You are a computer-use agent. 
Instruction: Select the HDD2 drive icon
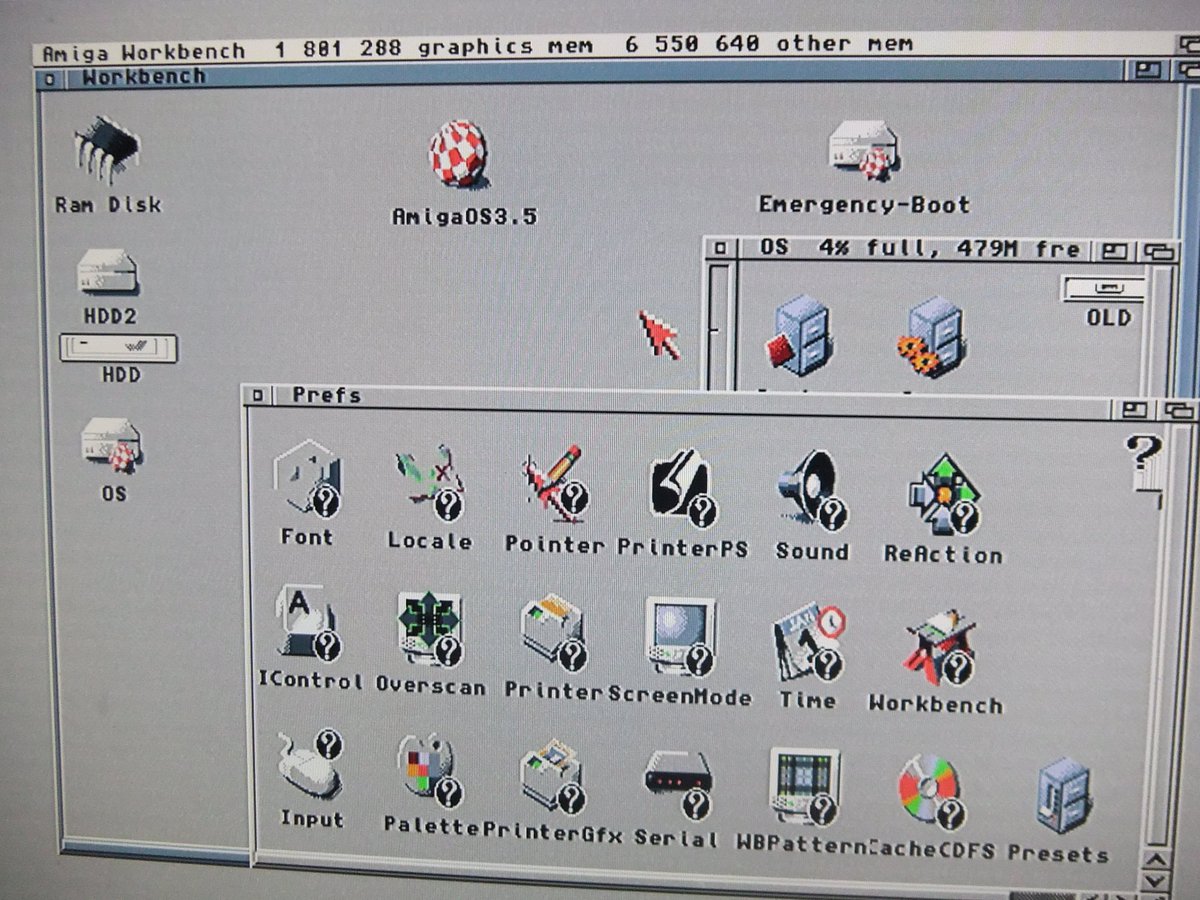click(108, 272)
